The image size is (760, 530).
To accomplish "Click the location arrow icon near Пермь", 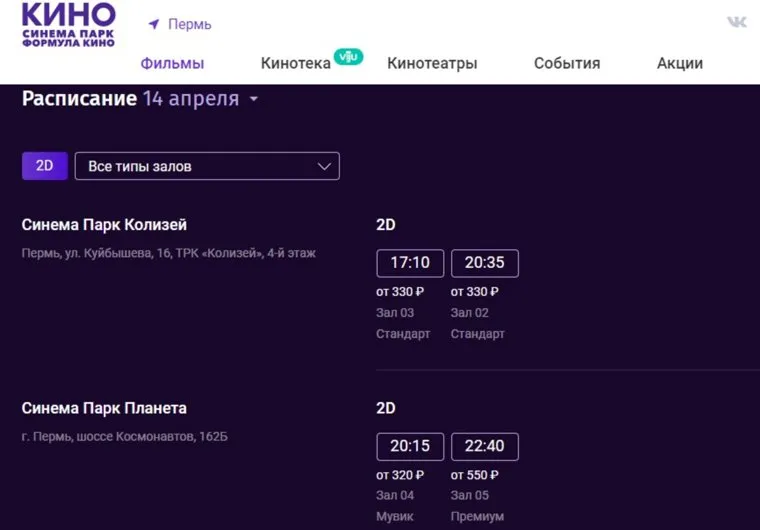I will point(154,24).
